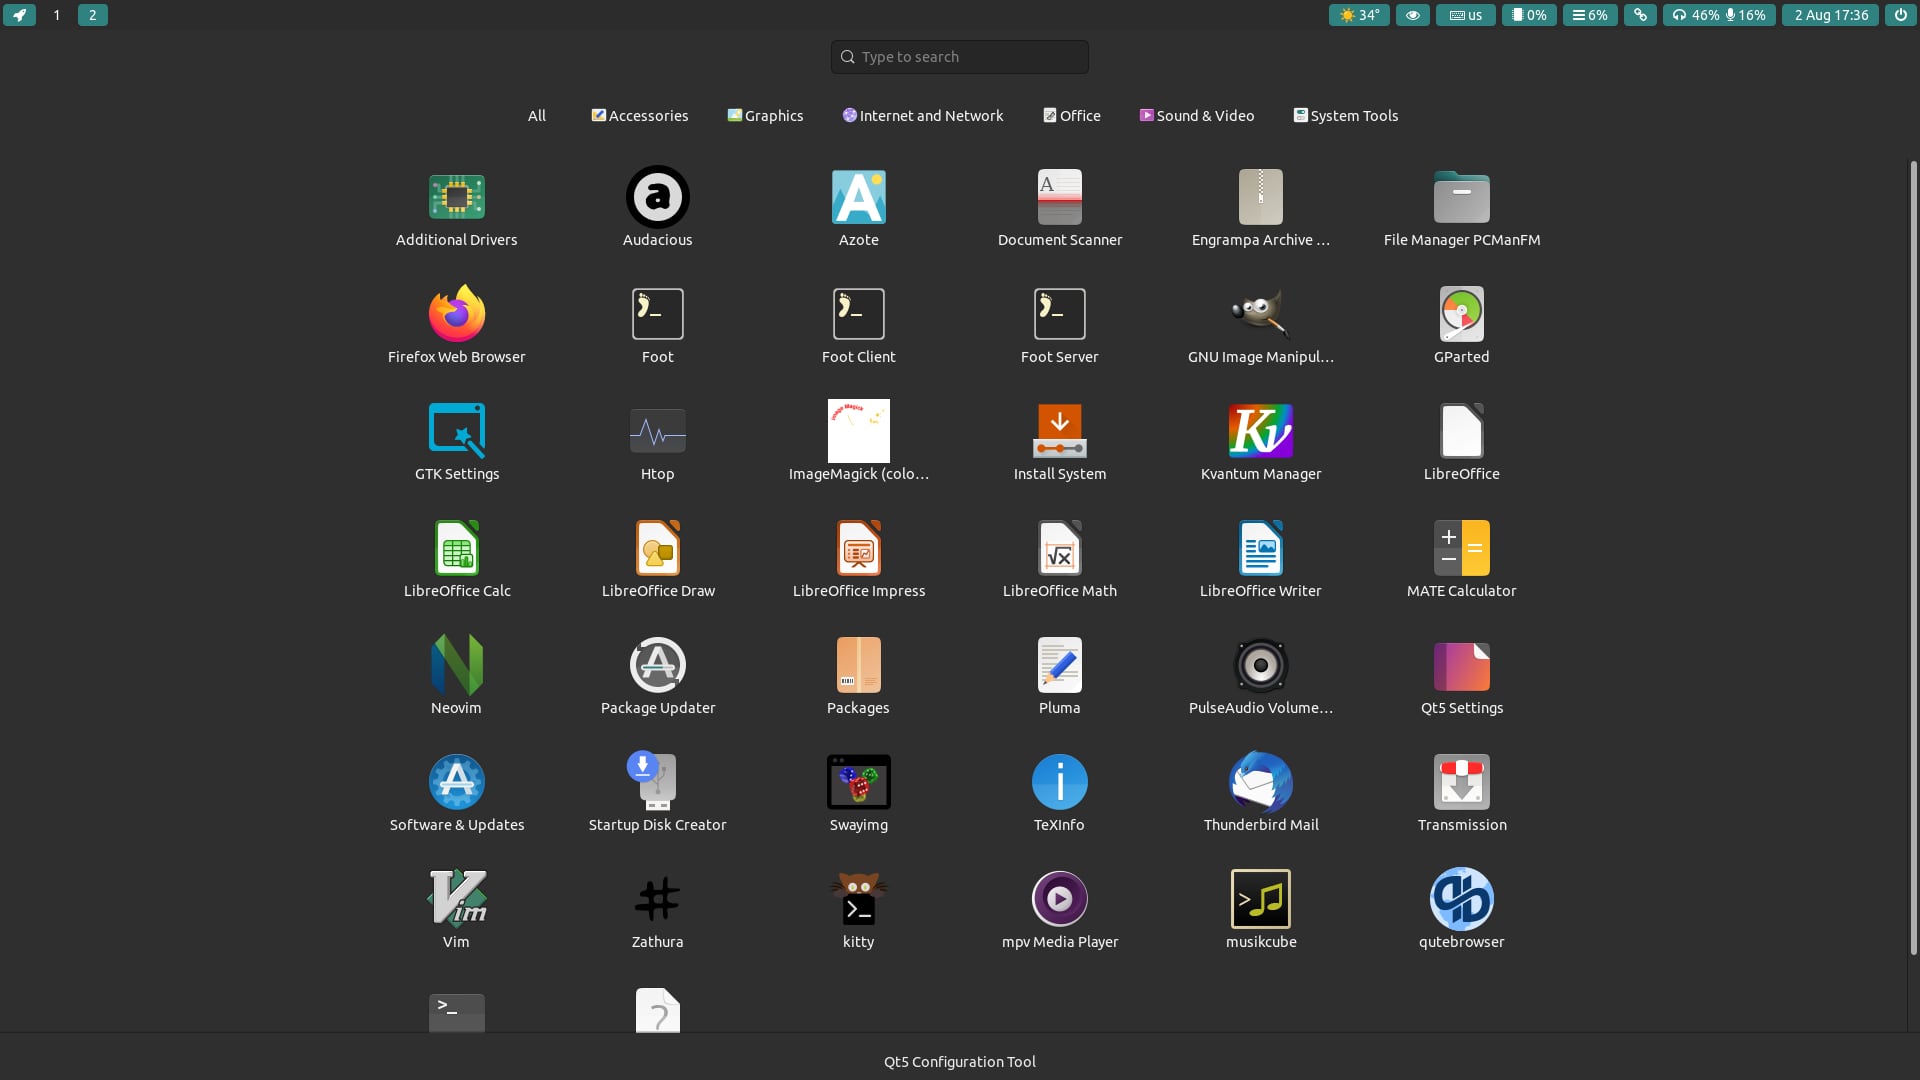Launch Document Scanner
Image resolution: width=1920 pixels, height=1080 pixels.
[1060, 208]
